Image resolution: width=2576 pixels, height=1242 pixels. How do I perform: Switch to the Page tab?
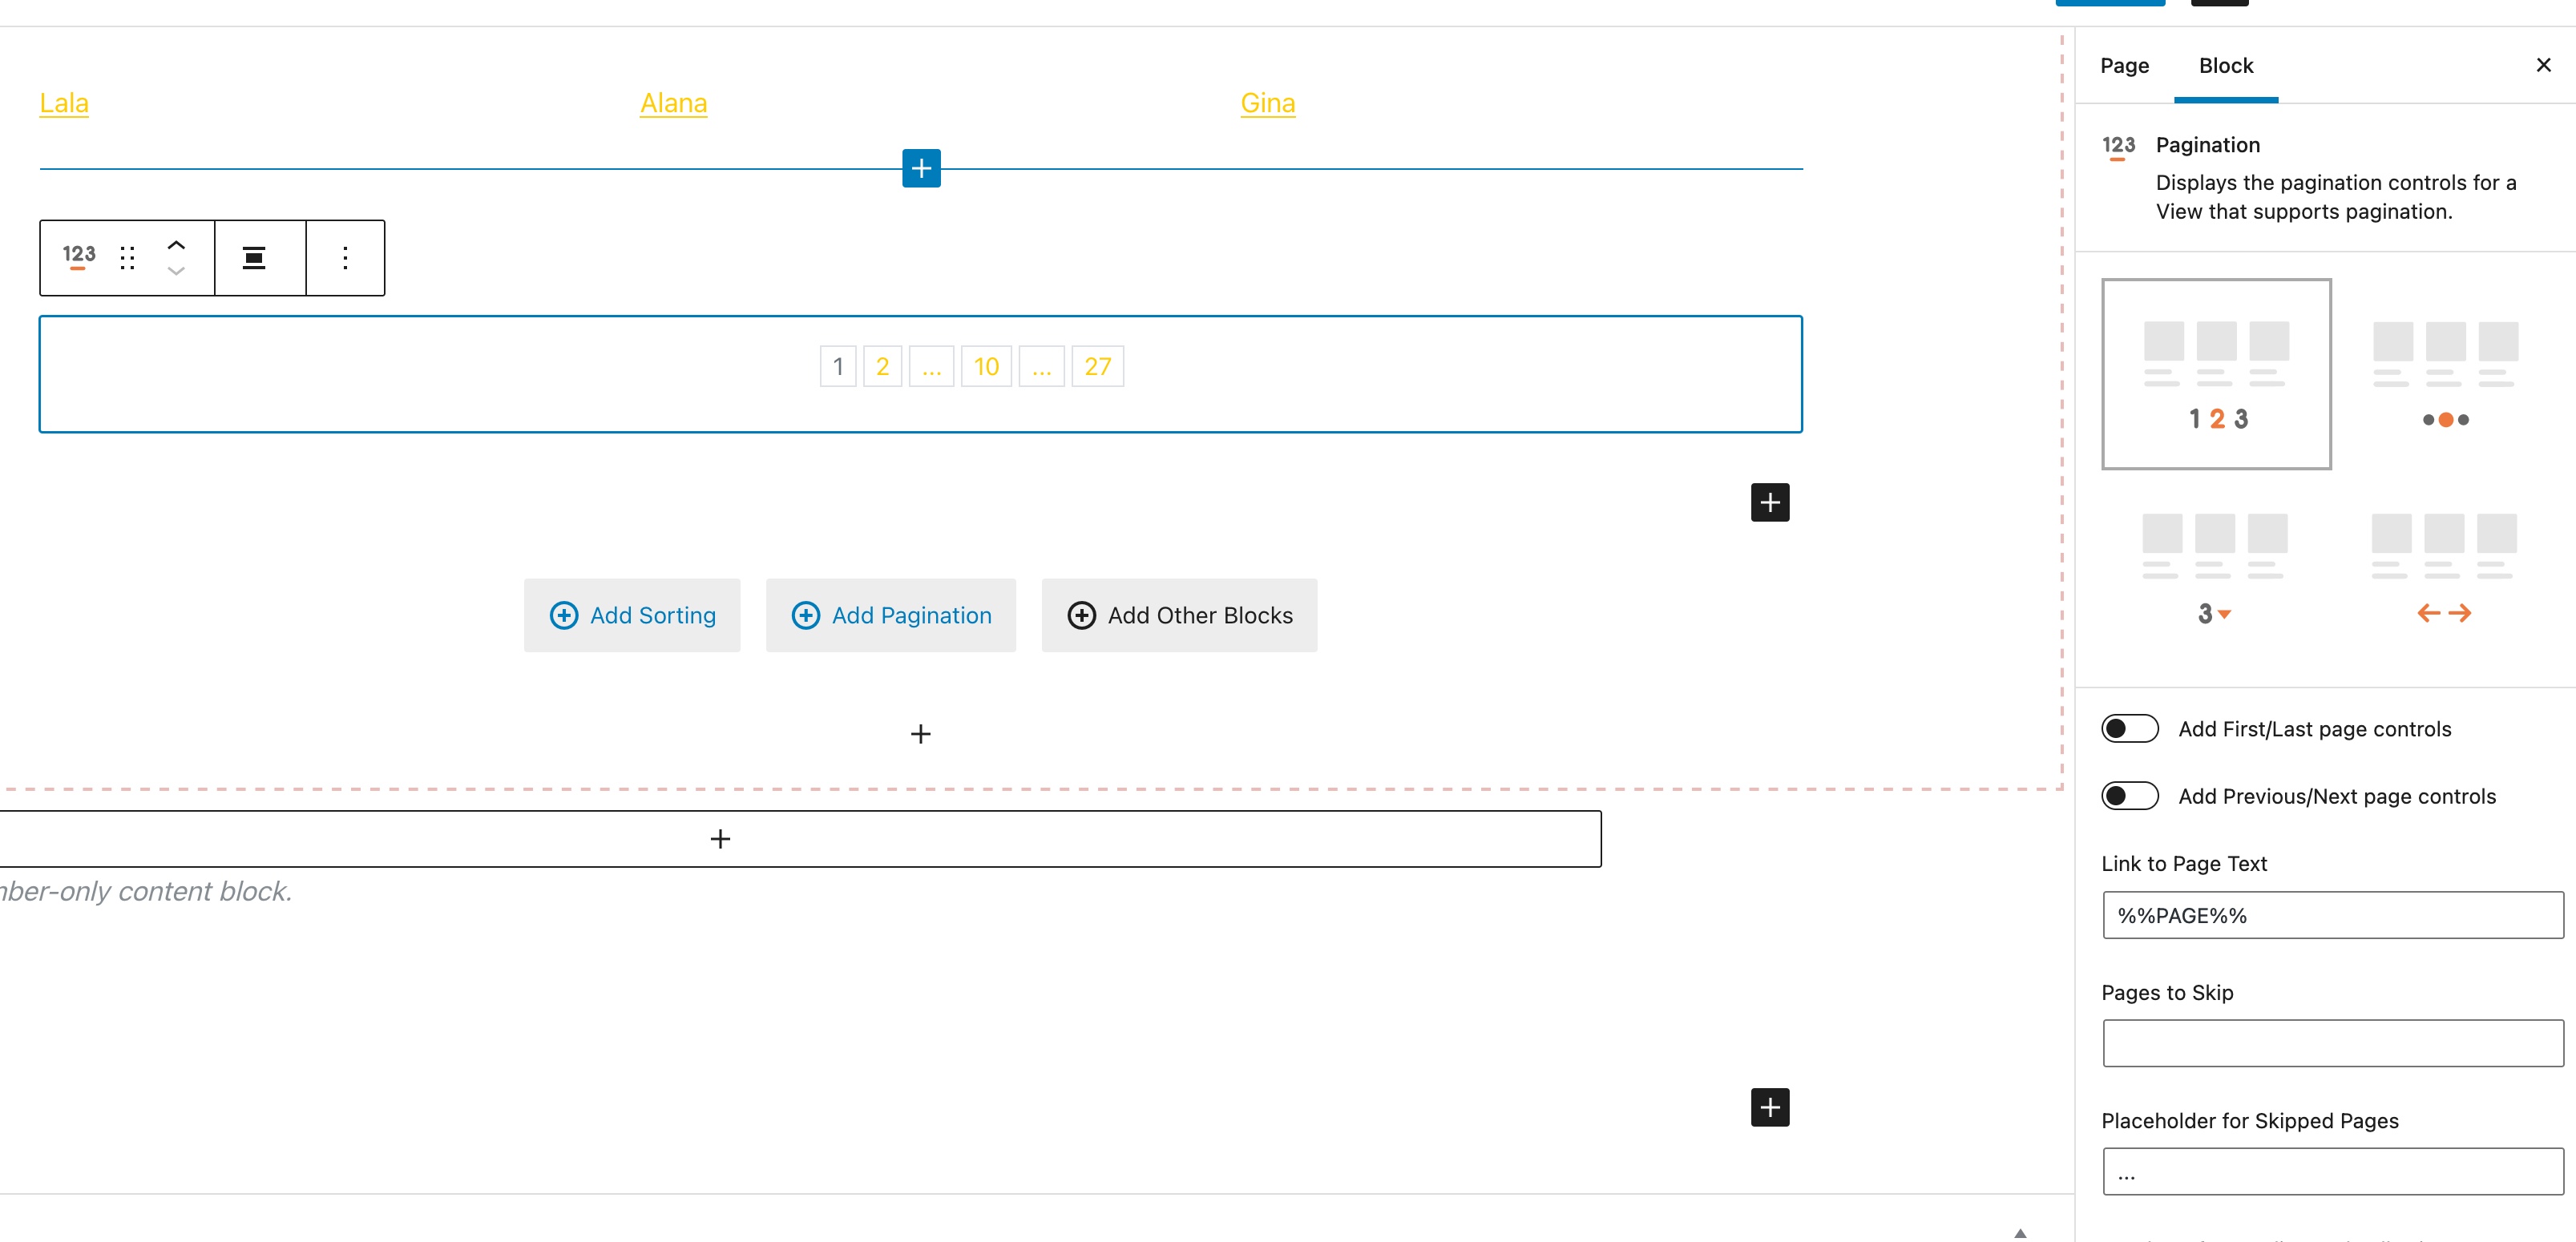point(2124,66)
